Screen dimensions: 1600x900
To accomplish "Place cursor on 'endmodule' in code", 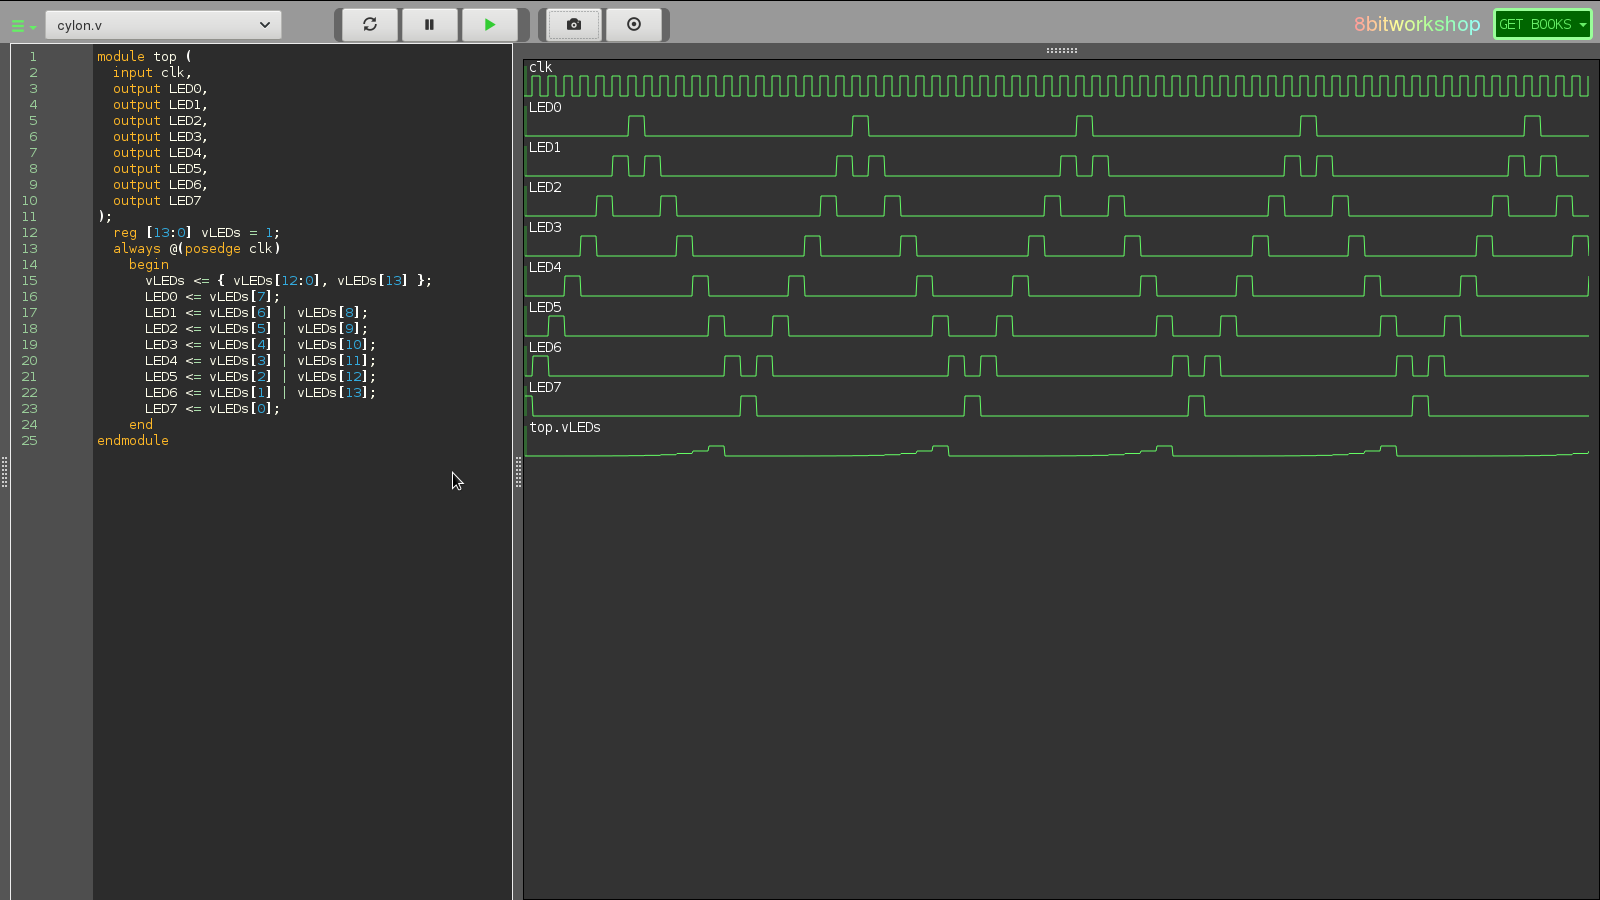I will 133,441.
